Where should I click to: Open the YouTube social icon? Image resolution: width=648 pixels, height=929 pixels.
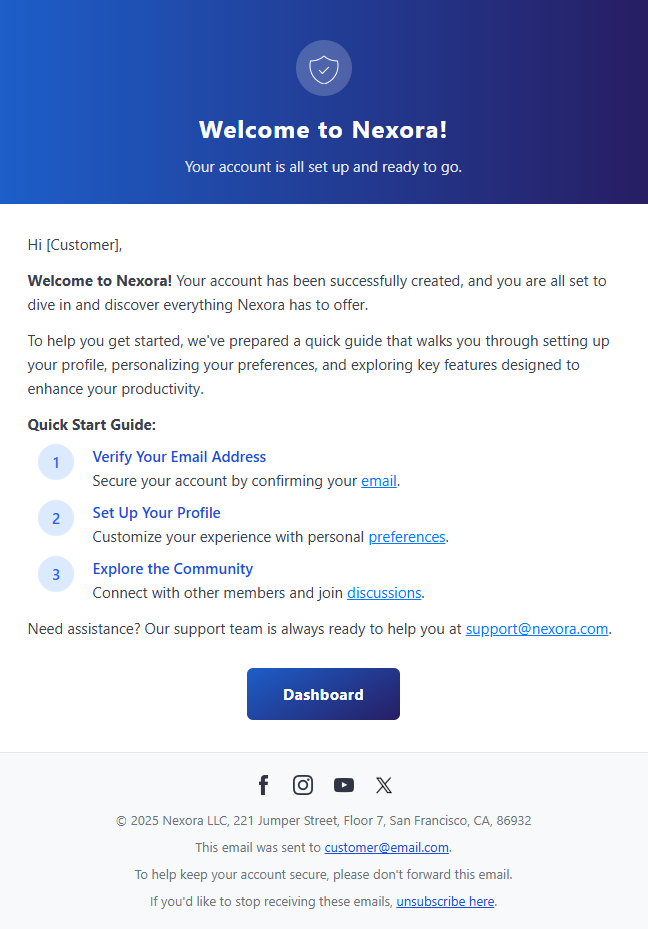click(x=344, y=785)
